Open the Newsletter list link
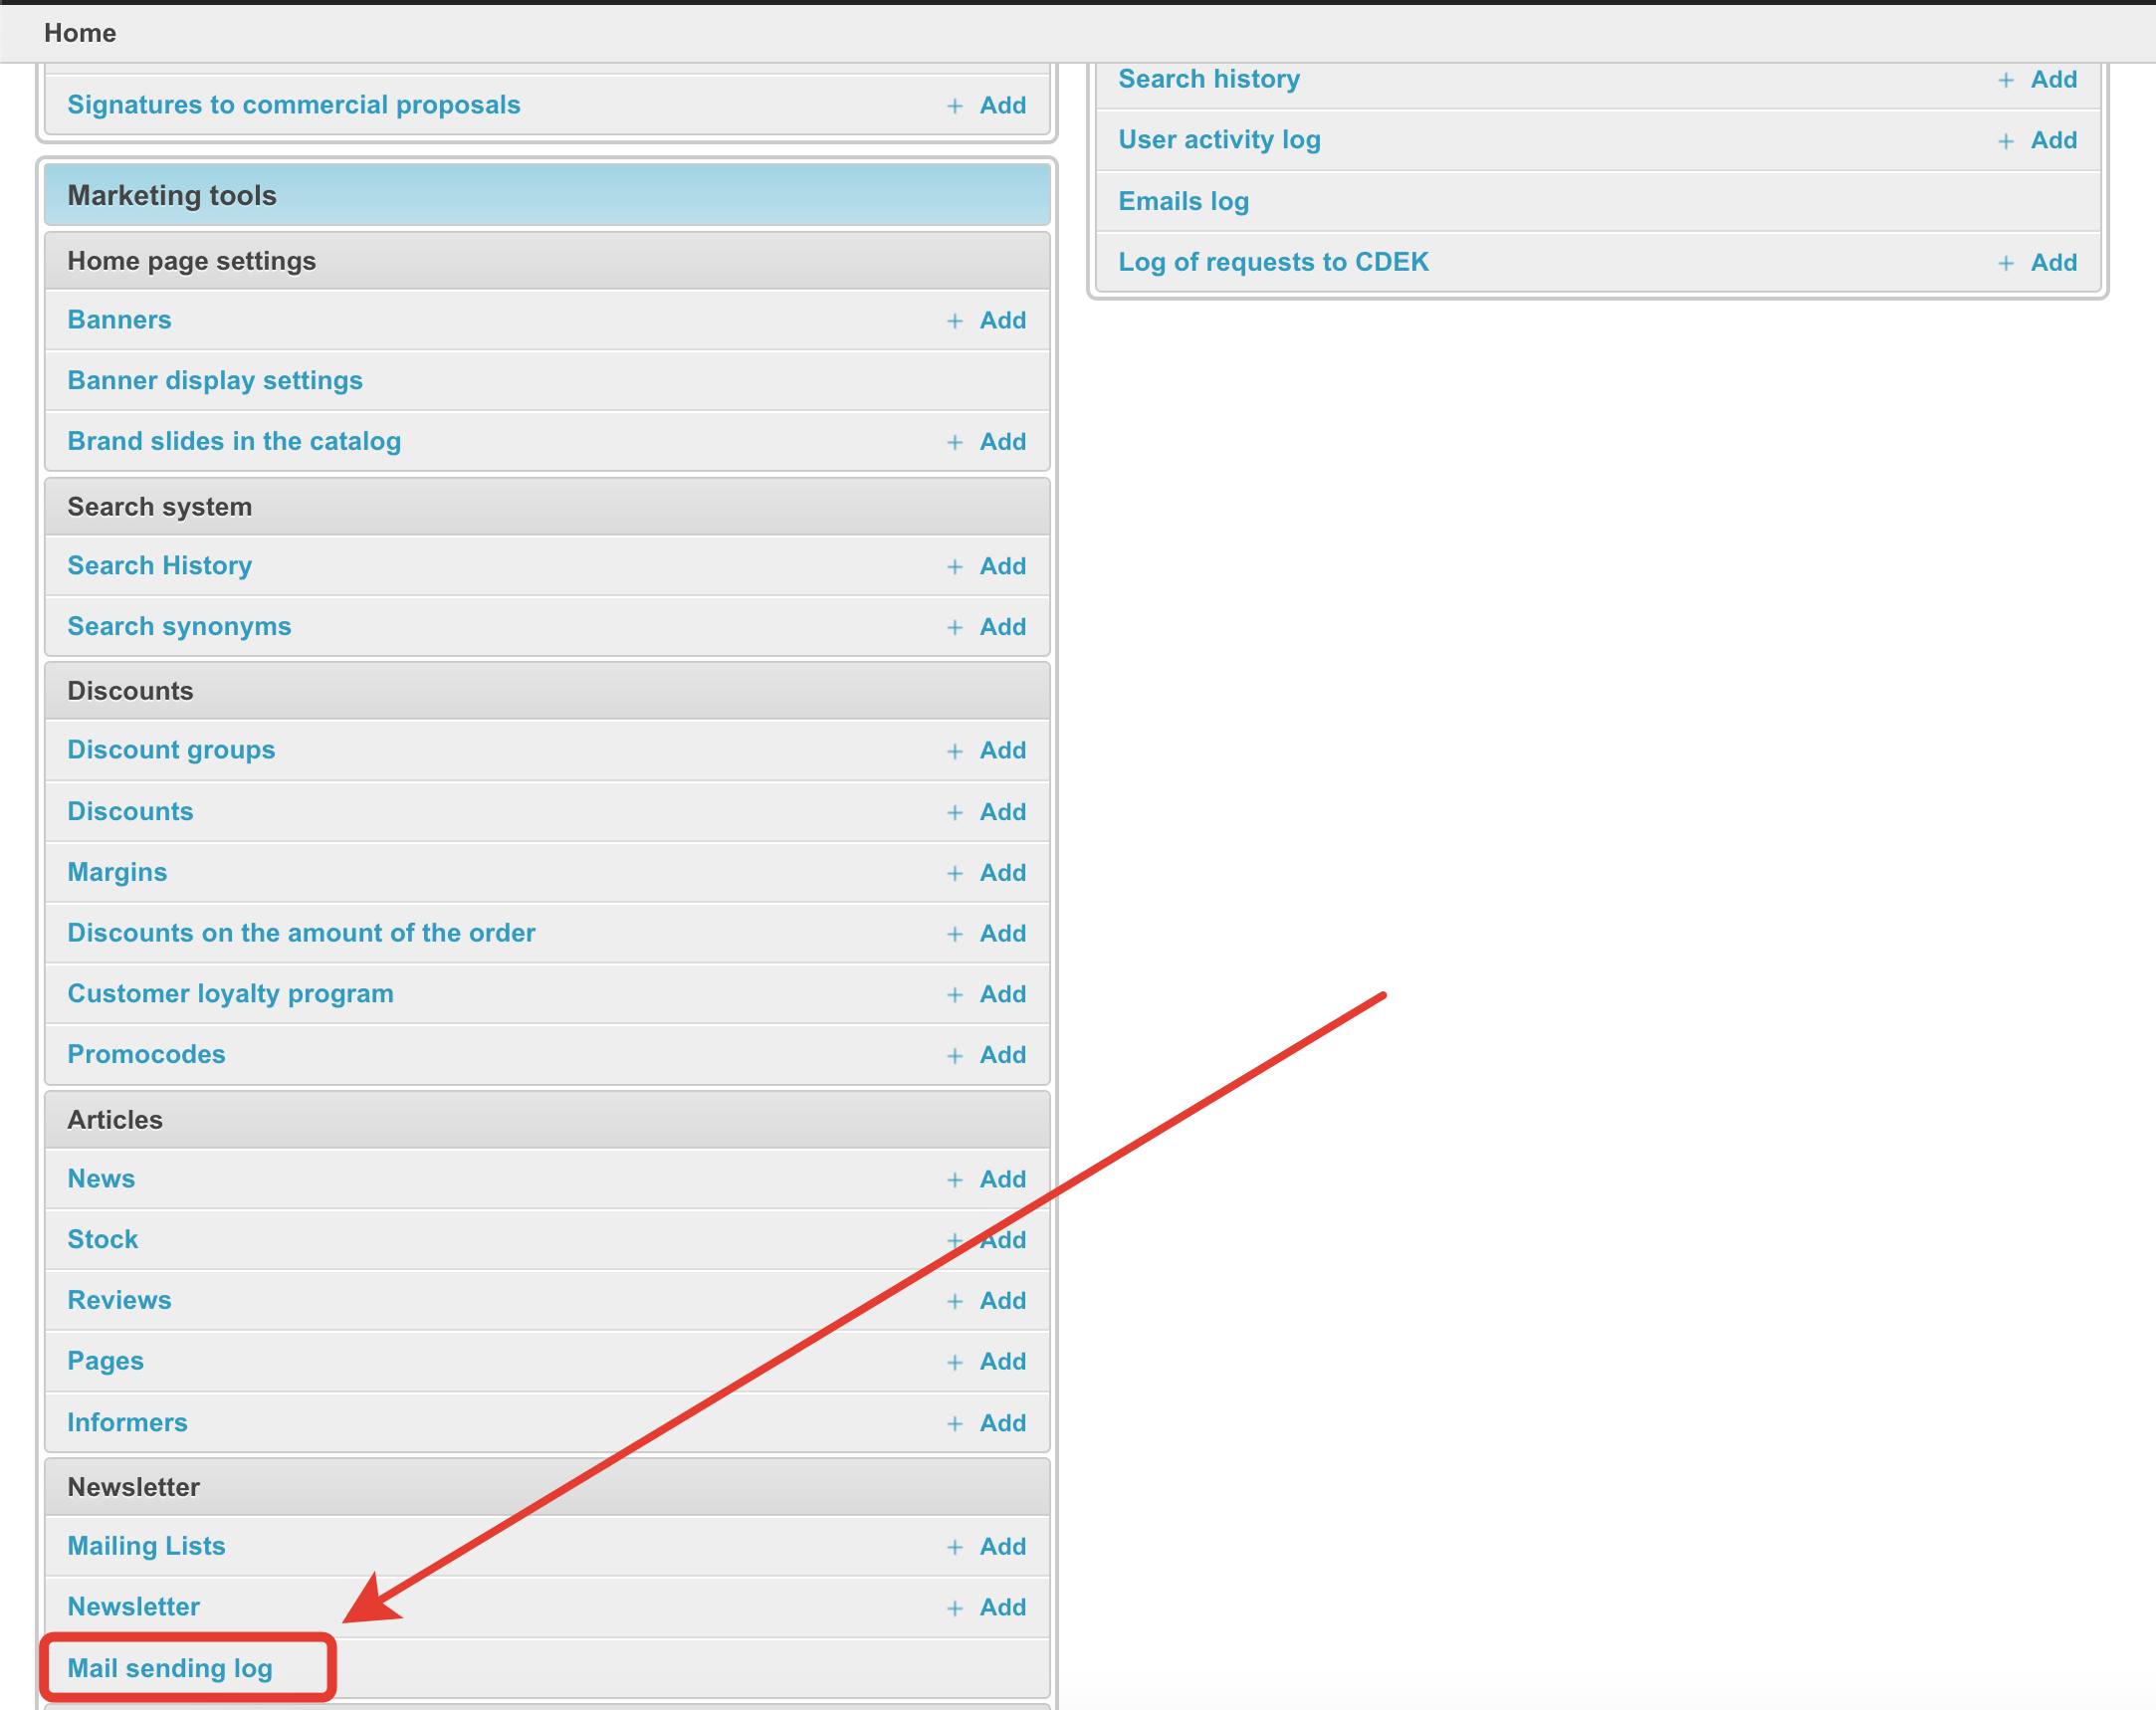This screenshot has width=2156, height=1710. pyautogui.click(x=133, y=1607)
